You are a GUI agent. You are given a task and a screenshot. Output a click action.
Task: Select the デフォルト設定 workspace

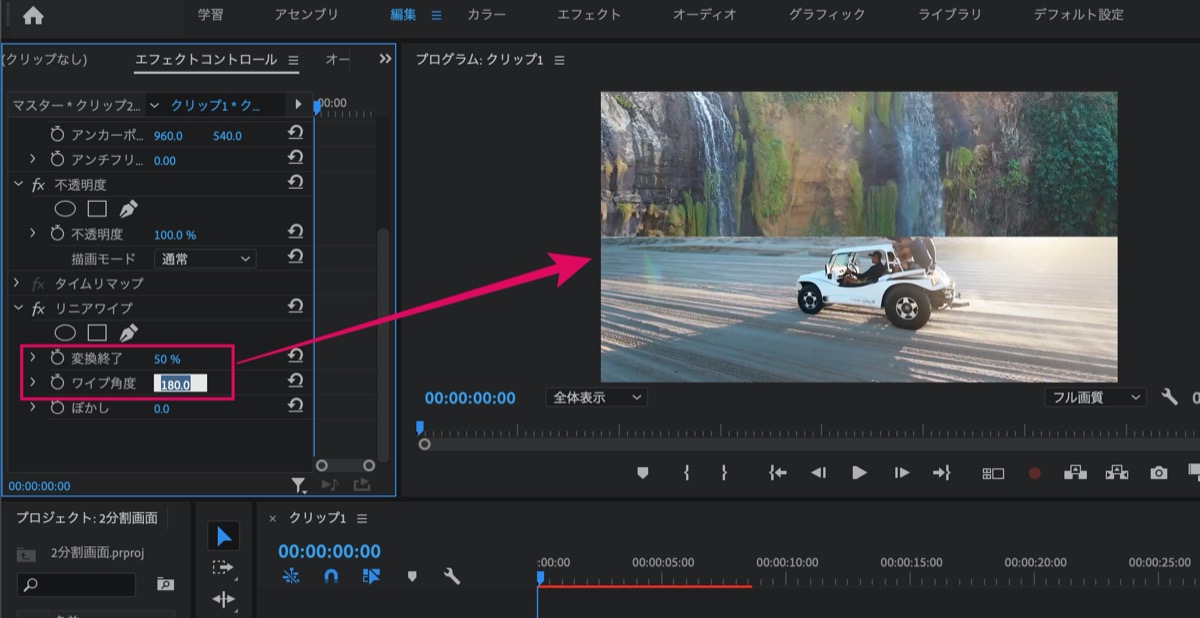(x=1079, y=15)
